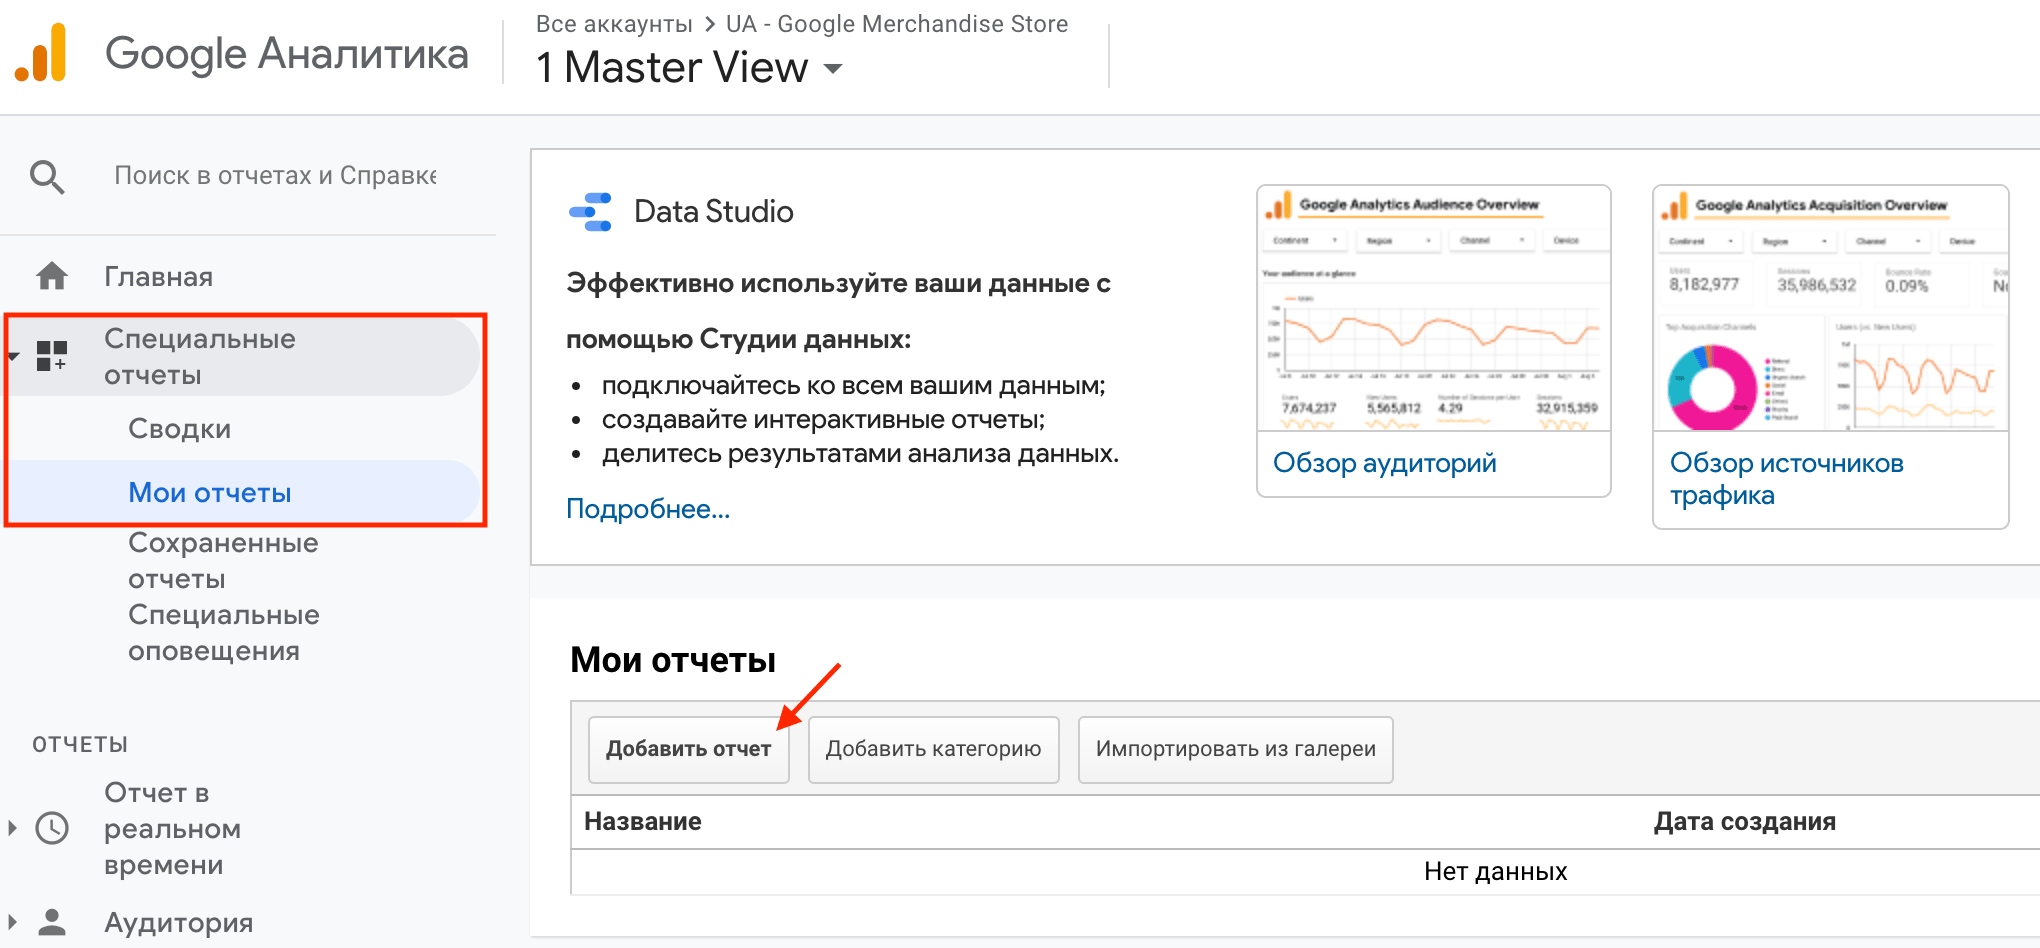Click the Нет данных table cell
The width and height of the screenshot is (2040, 948).
click(1495, 872)
